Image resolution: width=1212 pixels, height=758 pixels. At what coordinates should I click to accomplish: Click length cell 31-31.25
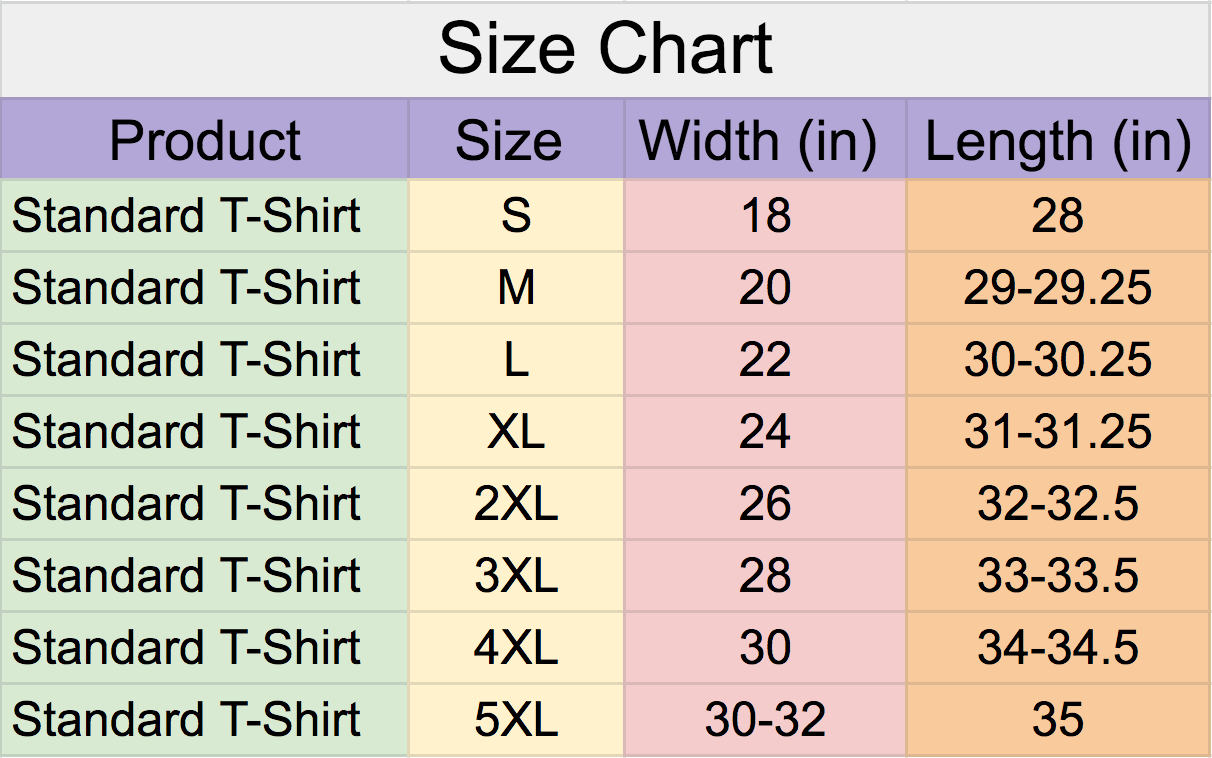pyautogui.click(x=1058, y=432)
